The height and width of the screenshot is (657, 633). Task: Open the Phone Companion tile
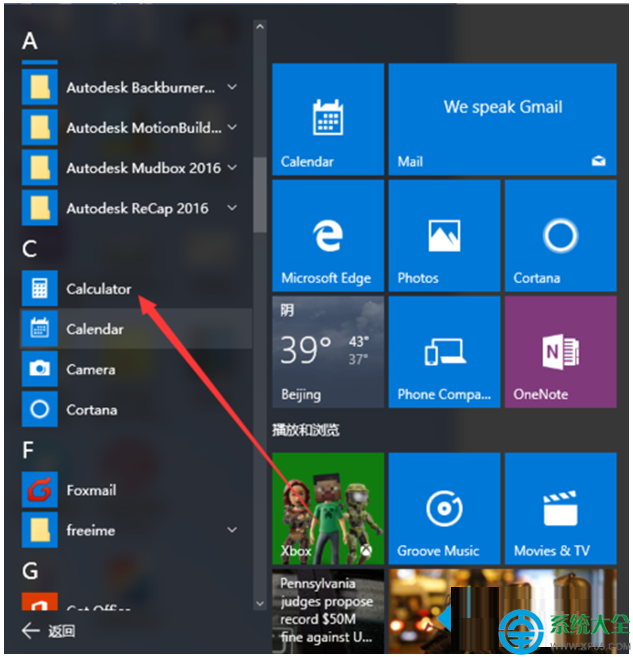[444, 352]
